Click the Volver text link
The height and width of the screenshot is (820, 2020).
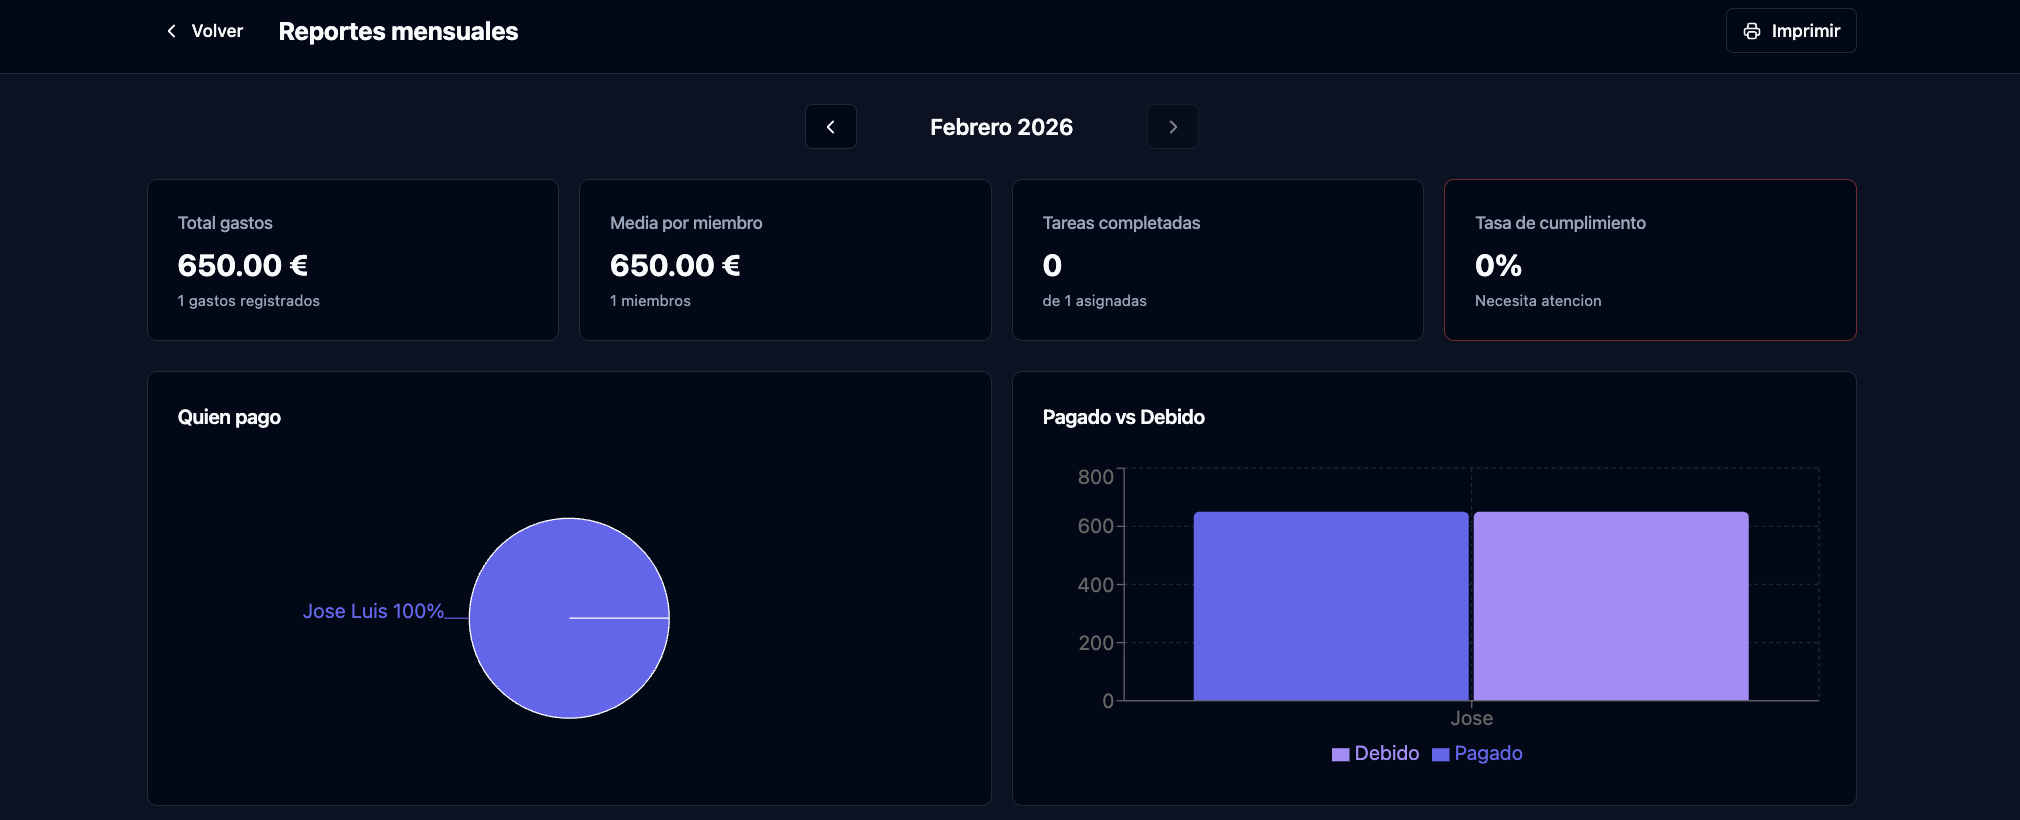(217, 31)
